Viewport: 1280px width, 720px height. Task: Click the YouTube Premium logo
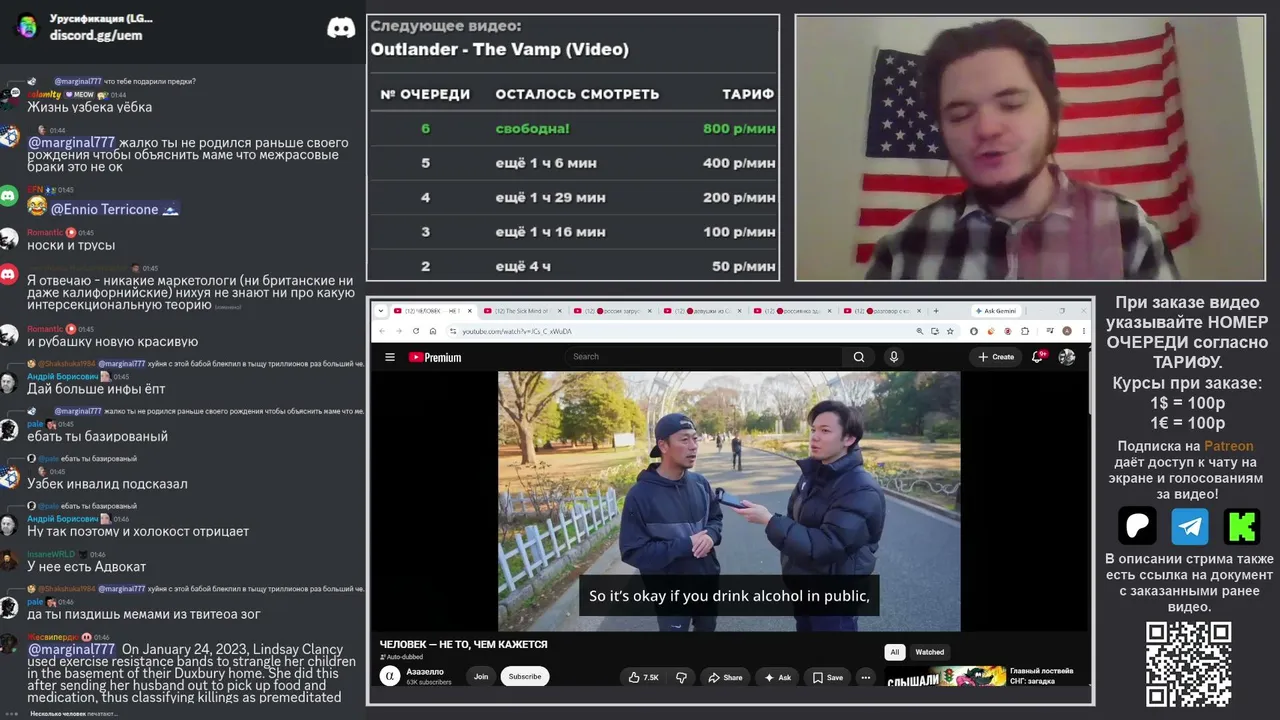pyautogui.click(x=435, y=357)
